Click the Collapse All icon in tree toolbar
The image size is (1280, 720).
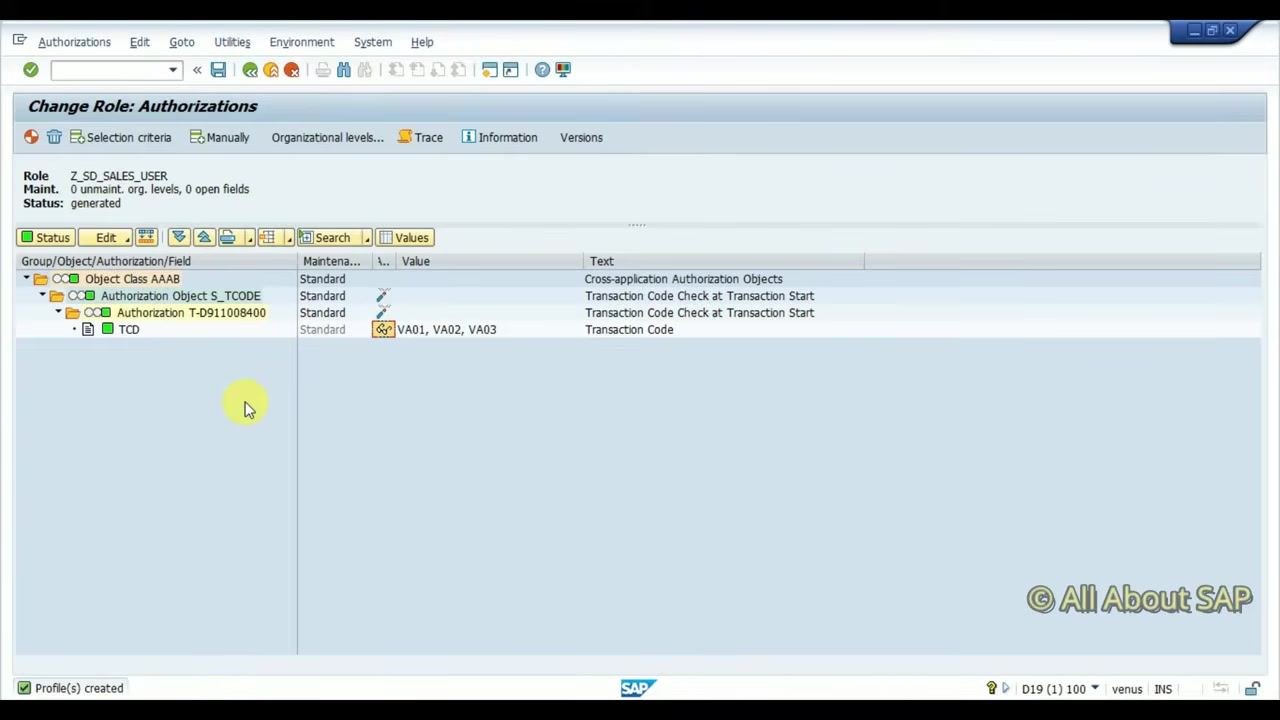204,237
